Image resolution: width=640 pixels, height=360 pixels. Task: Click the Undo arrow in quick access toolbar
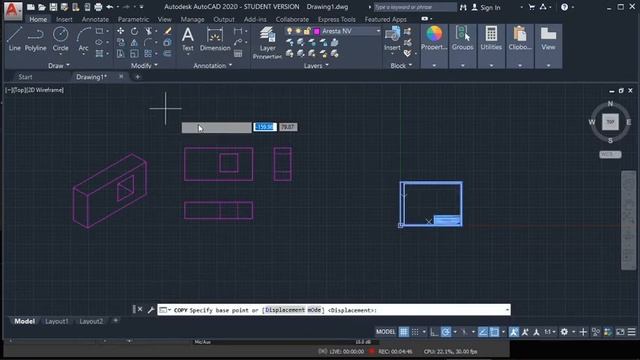tap(110, 7)
